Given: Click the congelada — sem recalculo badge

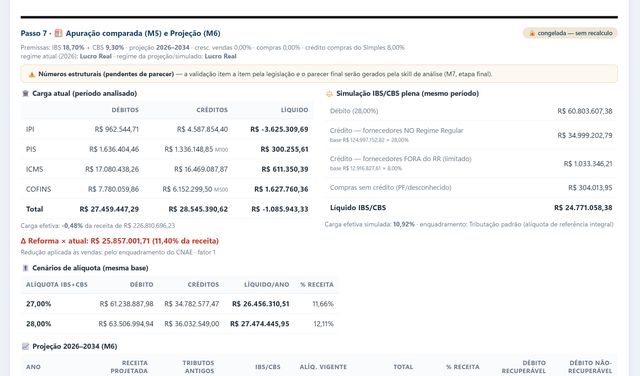Looking at the screenshot, I should pos(570,33).
